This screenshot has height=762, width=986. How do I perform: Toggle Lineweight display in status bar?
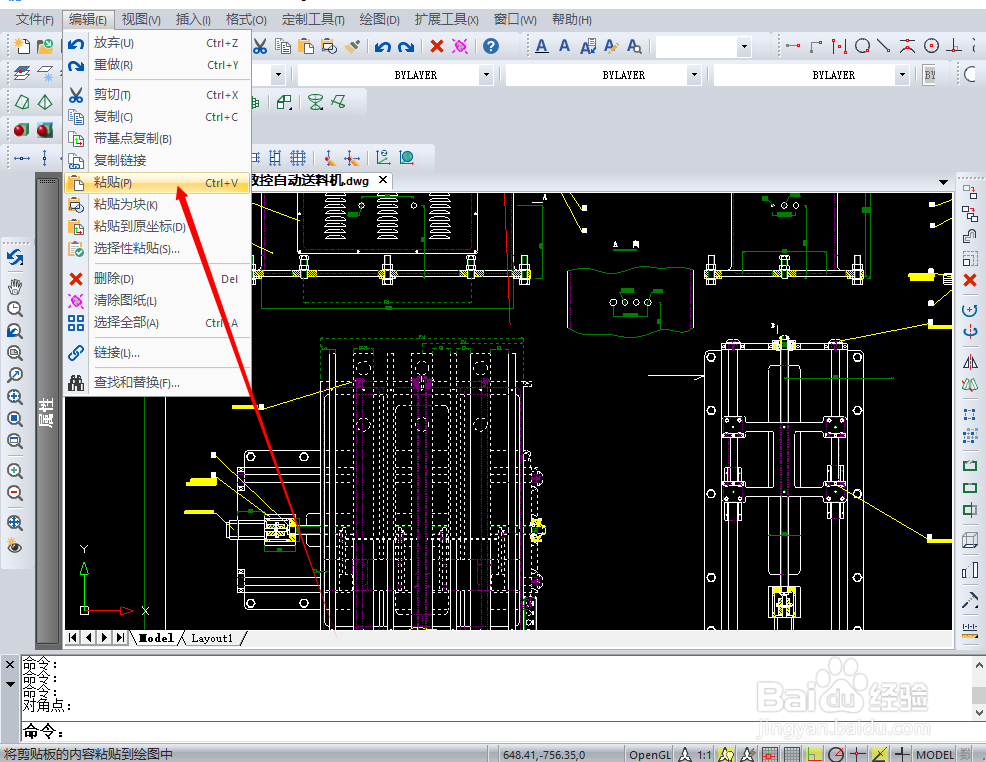click(902, 754)
